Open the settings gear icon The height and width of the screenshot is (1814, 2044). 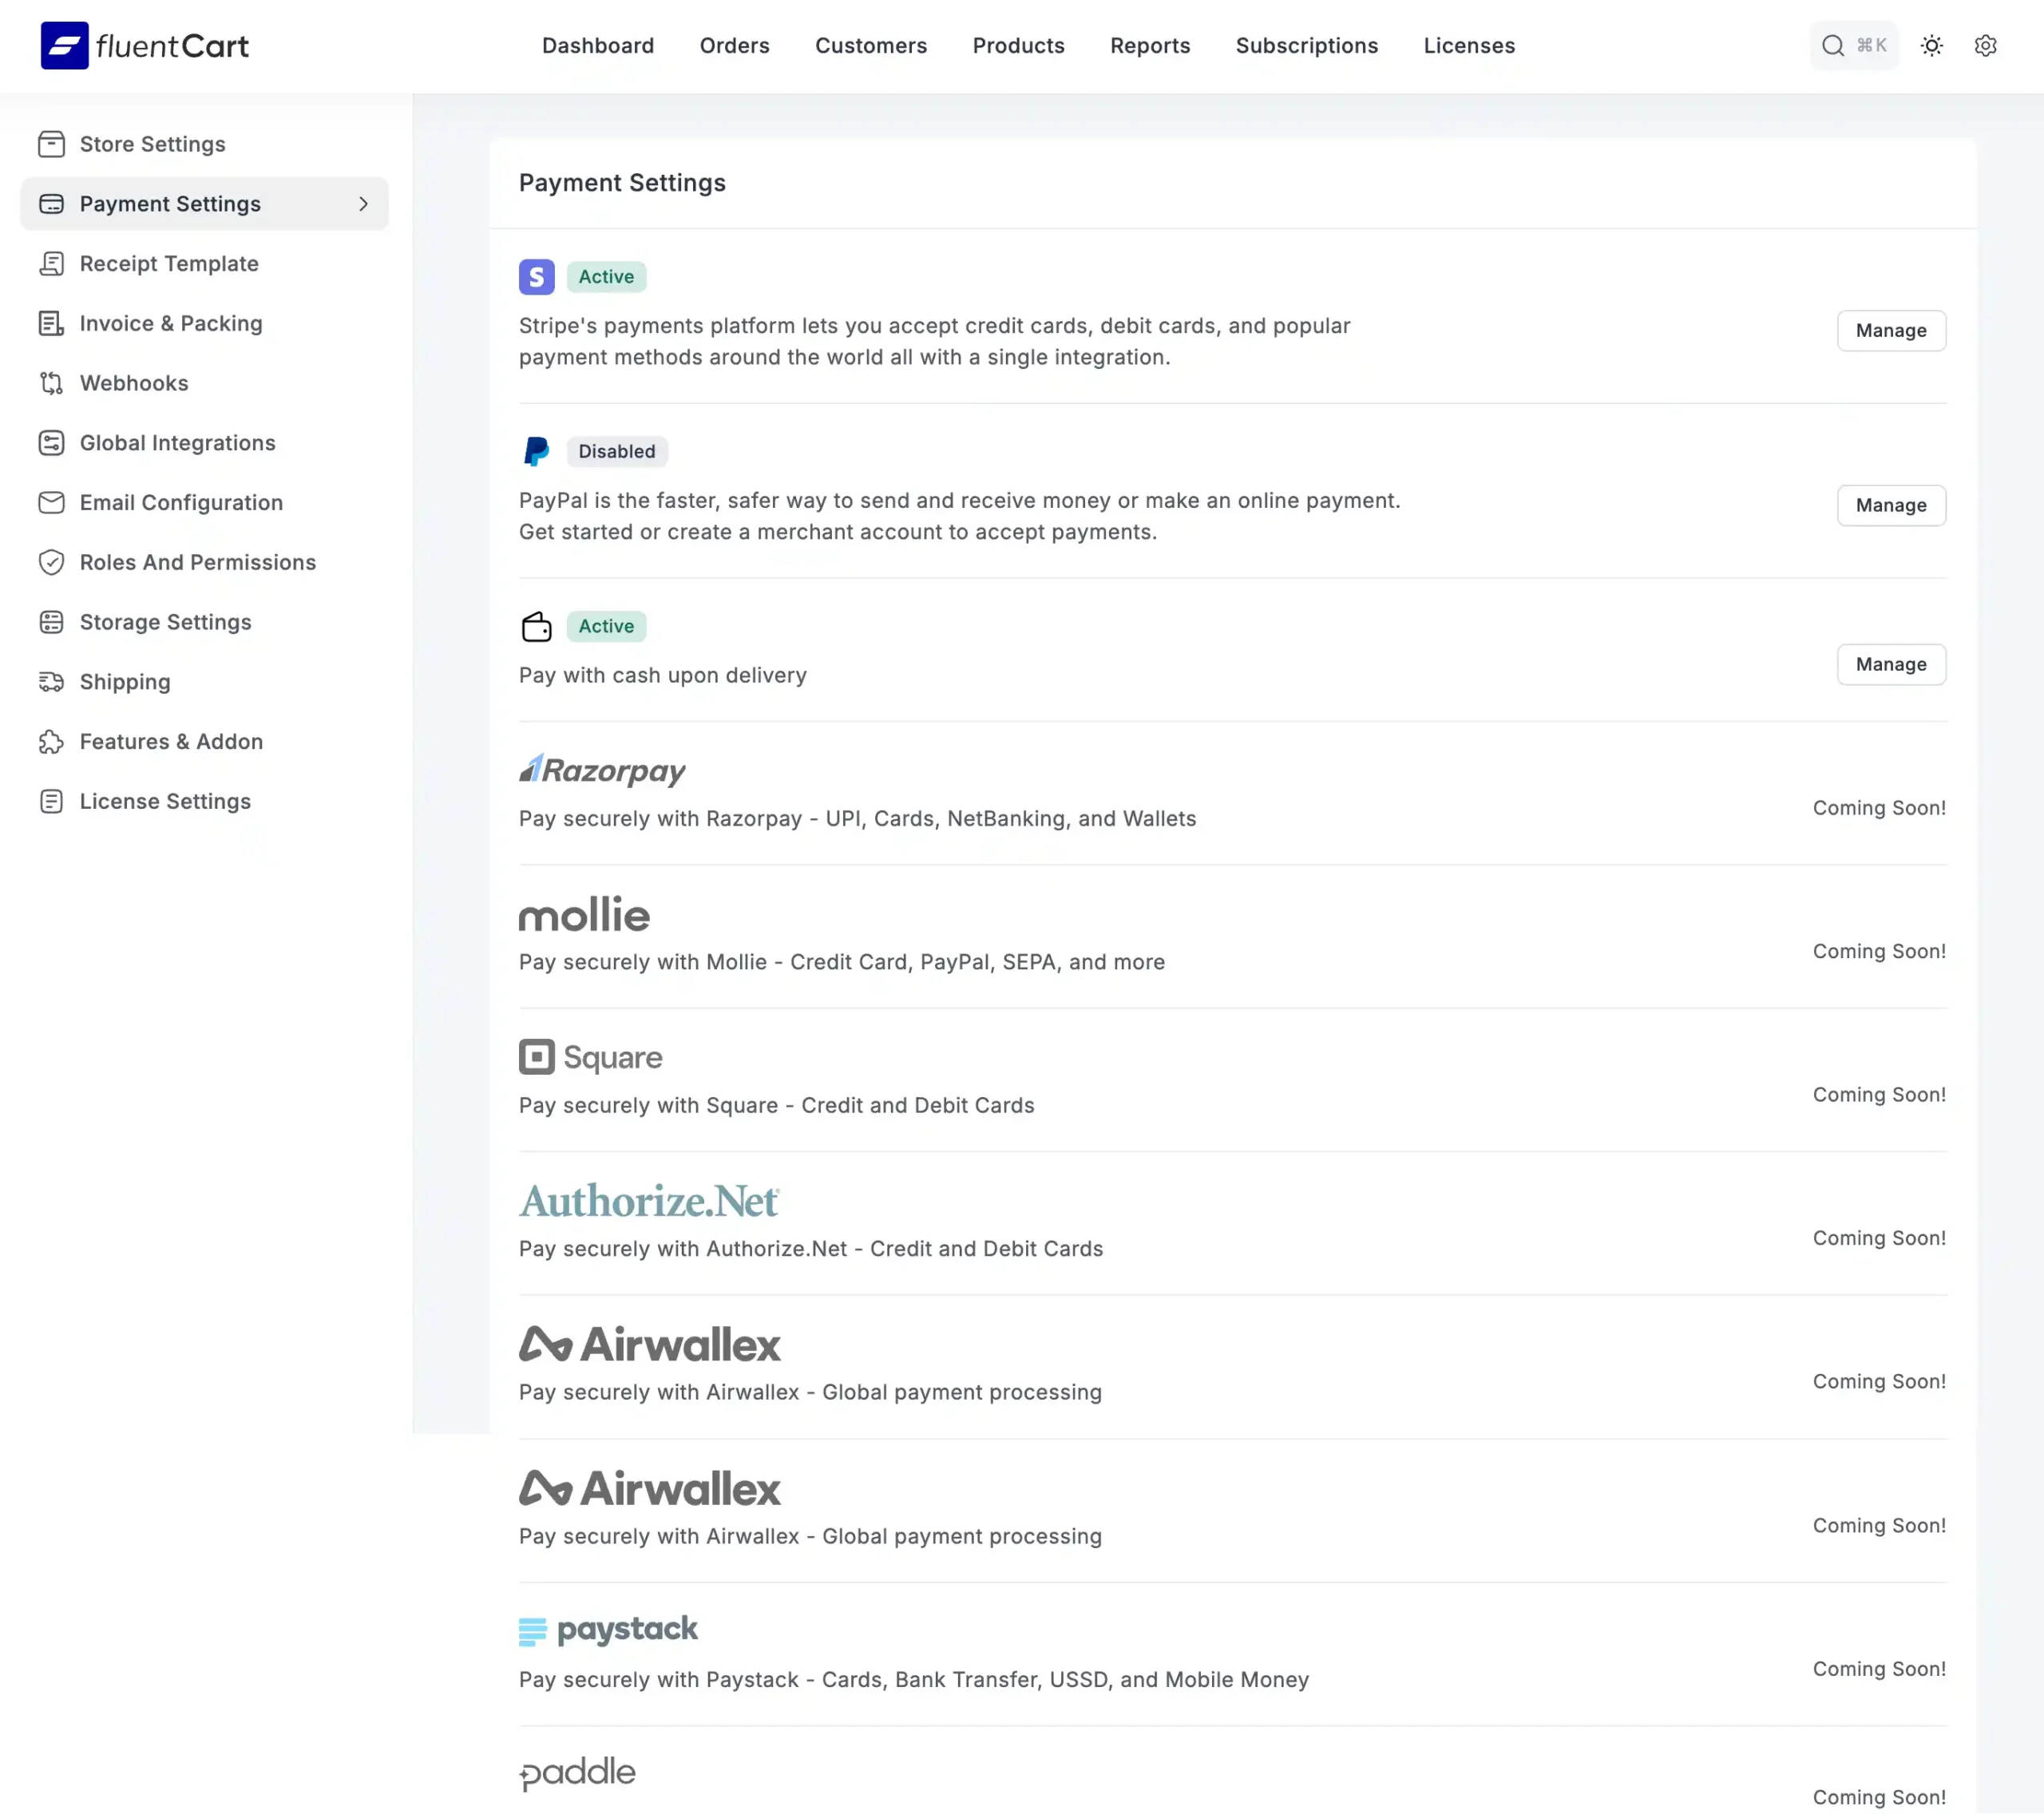tap(1985, 45)
